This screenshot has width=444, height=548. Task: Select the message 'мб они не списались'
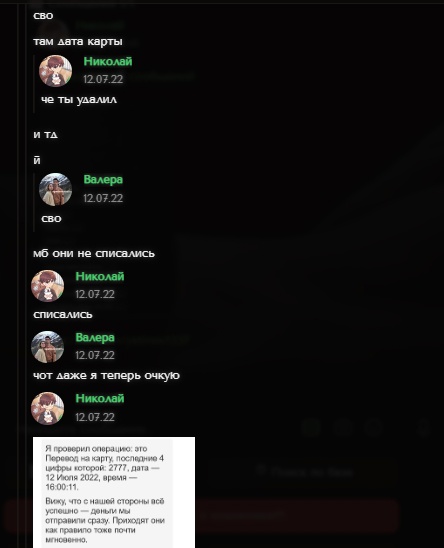pos(94,253)
